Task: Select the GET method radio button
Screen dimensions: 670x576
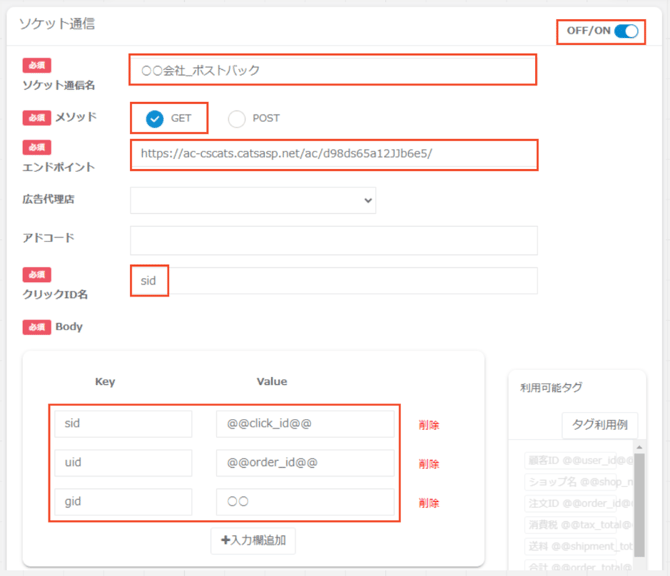Action: (155, 119)
